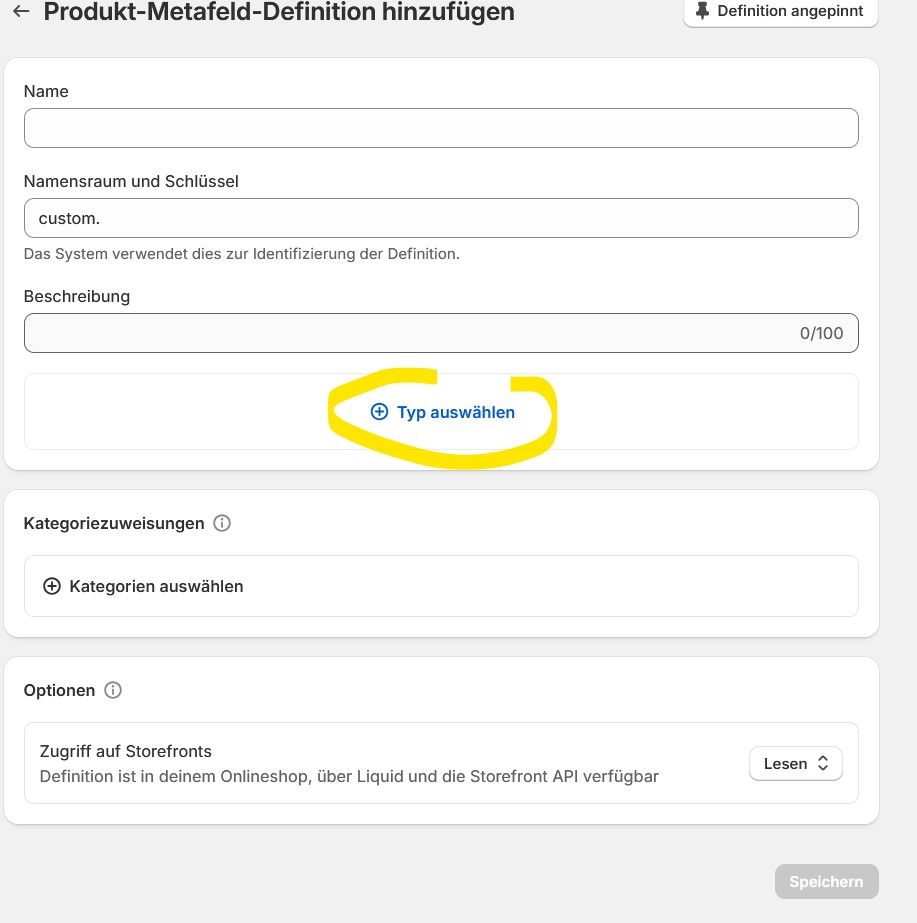Click the pin icon in the top button
This screenshot has width=917, height=923.
coord(701,10)
